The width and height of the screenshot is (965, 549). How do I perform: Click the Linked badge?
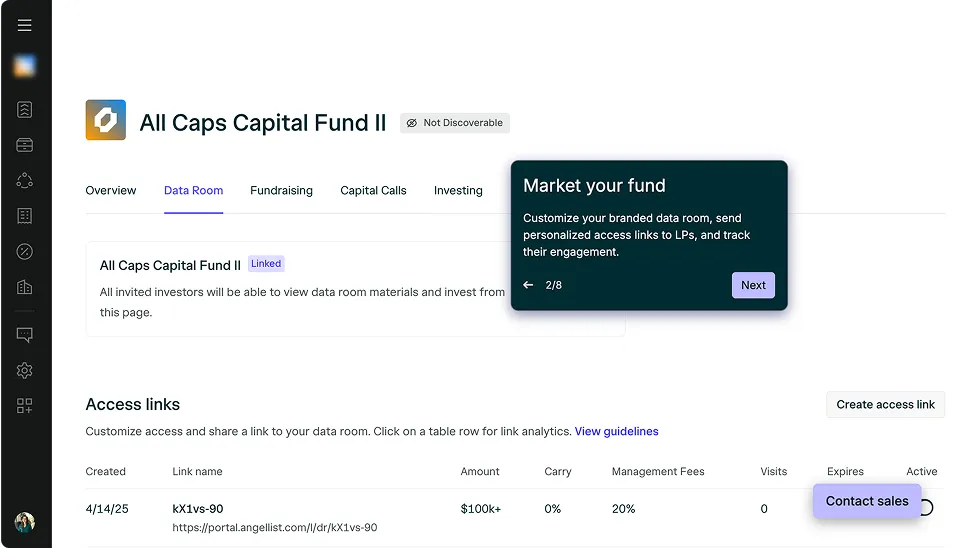coord(266,263)
